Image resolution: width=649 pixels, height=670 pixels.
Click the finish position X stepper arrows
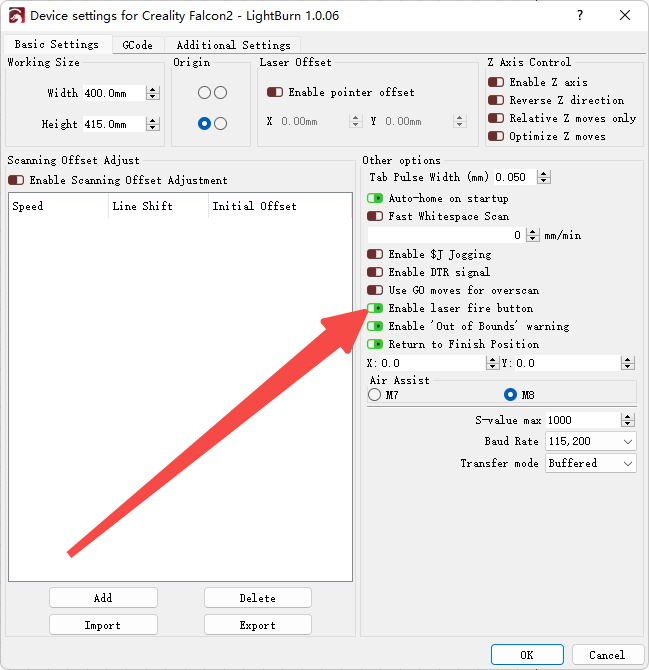point(493,363)
